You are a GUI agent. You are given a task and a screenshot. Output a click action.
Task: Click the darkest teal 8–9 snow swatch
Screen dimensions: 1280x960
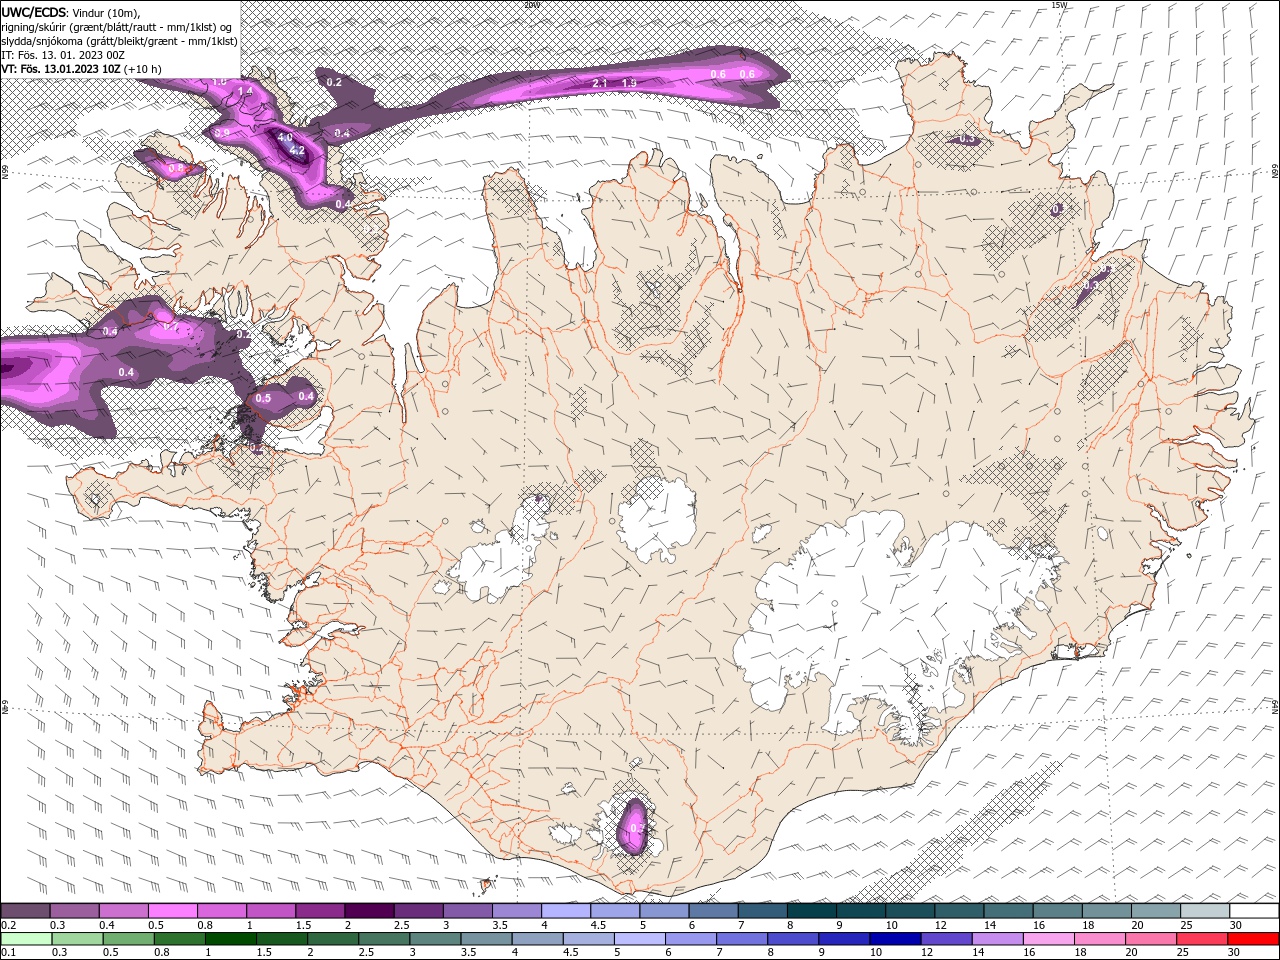coord(811,911)
